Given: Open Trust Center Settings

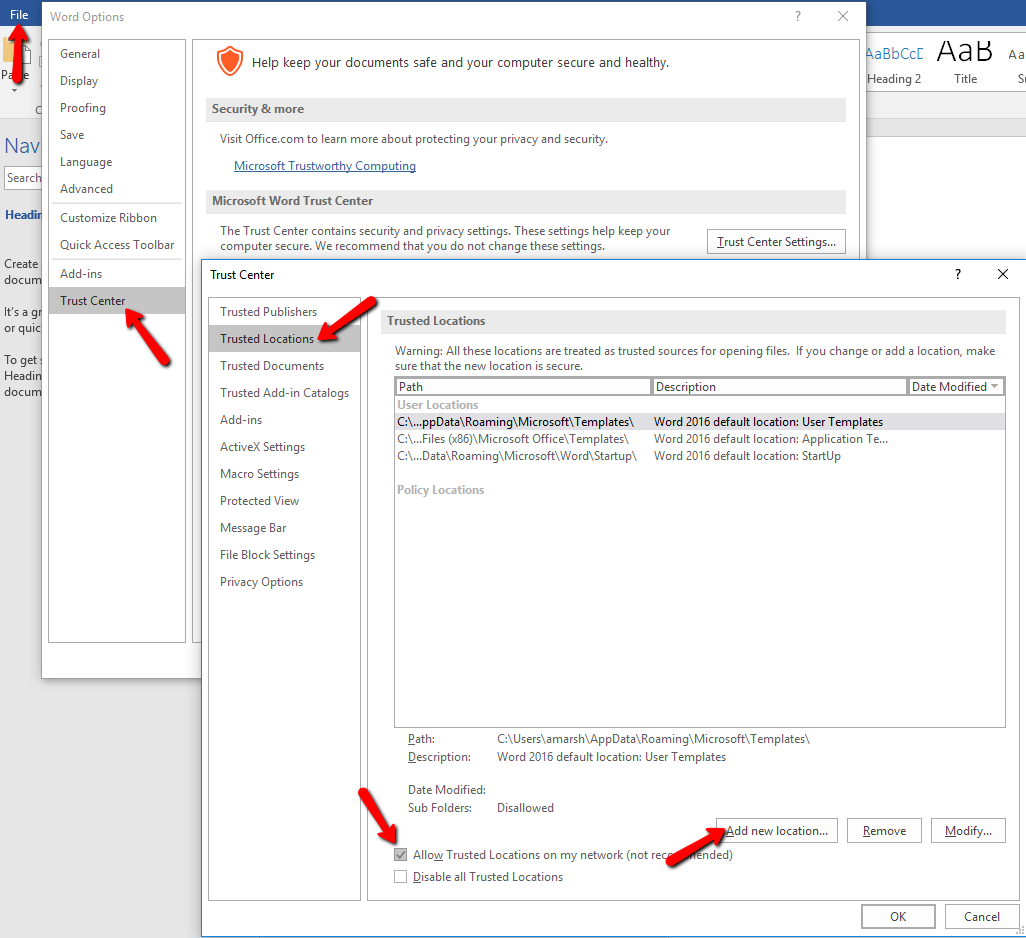Looking at the screenshot, I should [776, 241].
